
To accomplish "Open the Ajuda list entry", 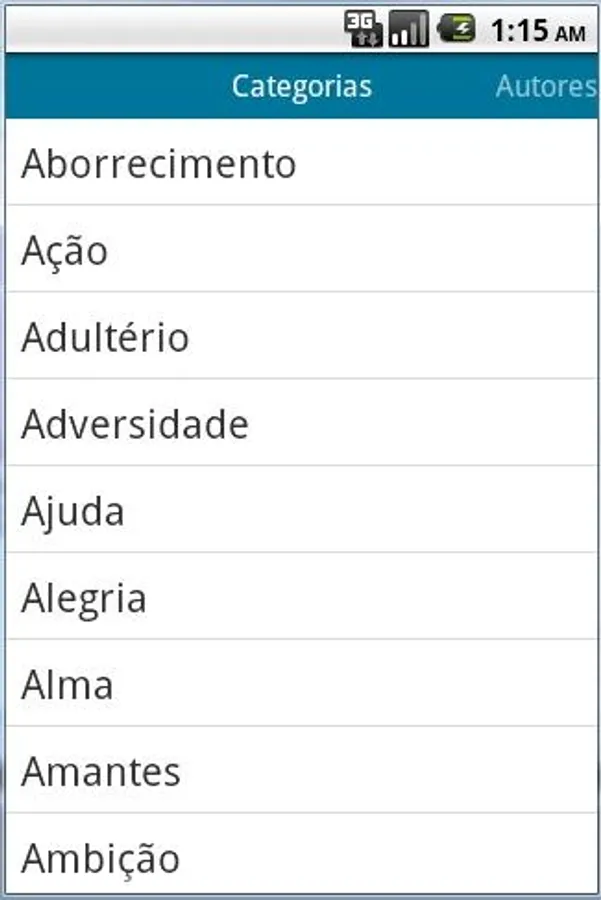I will (301, 510).
